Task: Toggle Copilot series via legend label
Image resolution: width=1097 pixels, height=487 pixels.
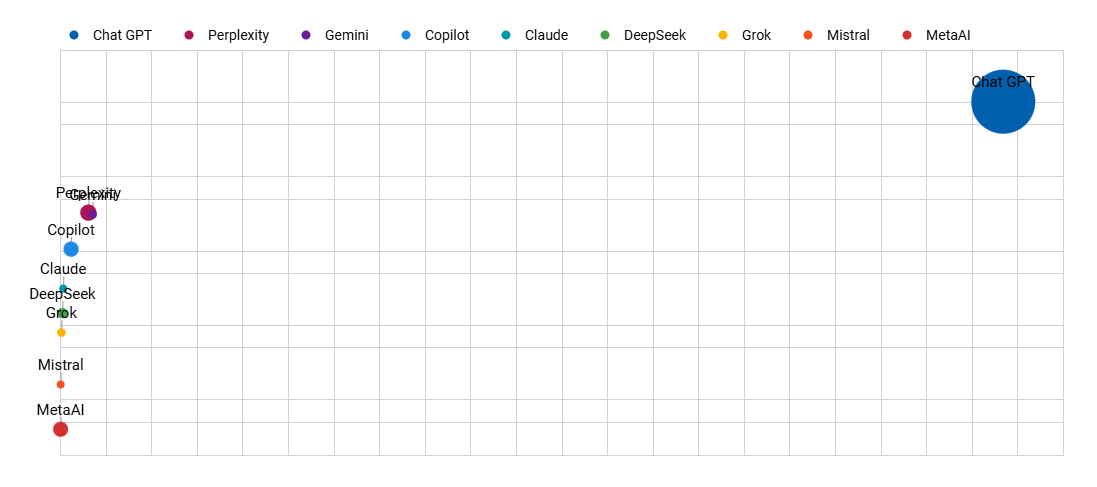Action: [447, 36]
